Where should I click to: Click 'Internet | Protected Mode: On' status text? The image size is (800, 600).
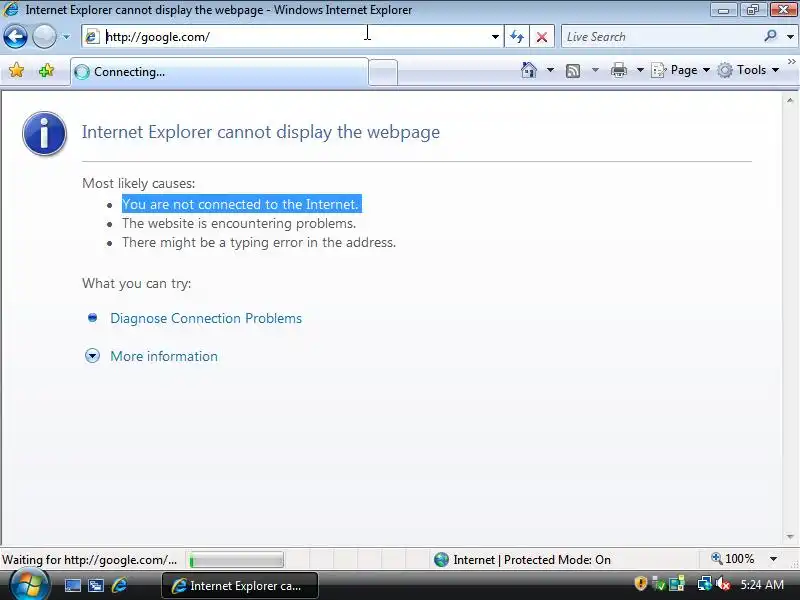(x=532, y=560)
